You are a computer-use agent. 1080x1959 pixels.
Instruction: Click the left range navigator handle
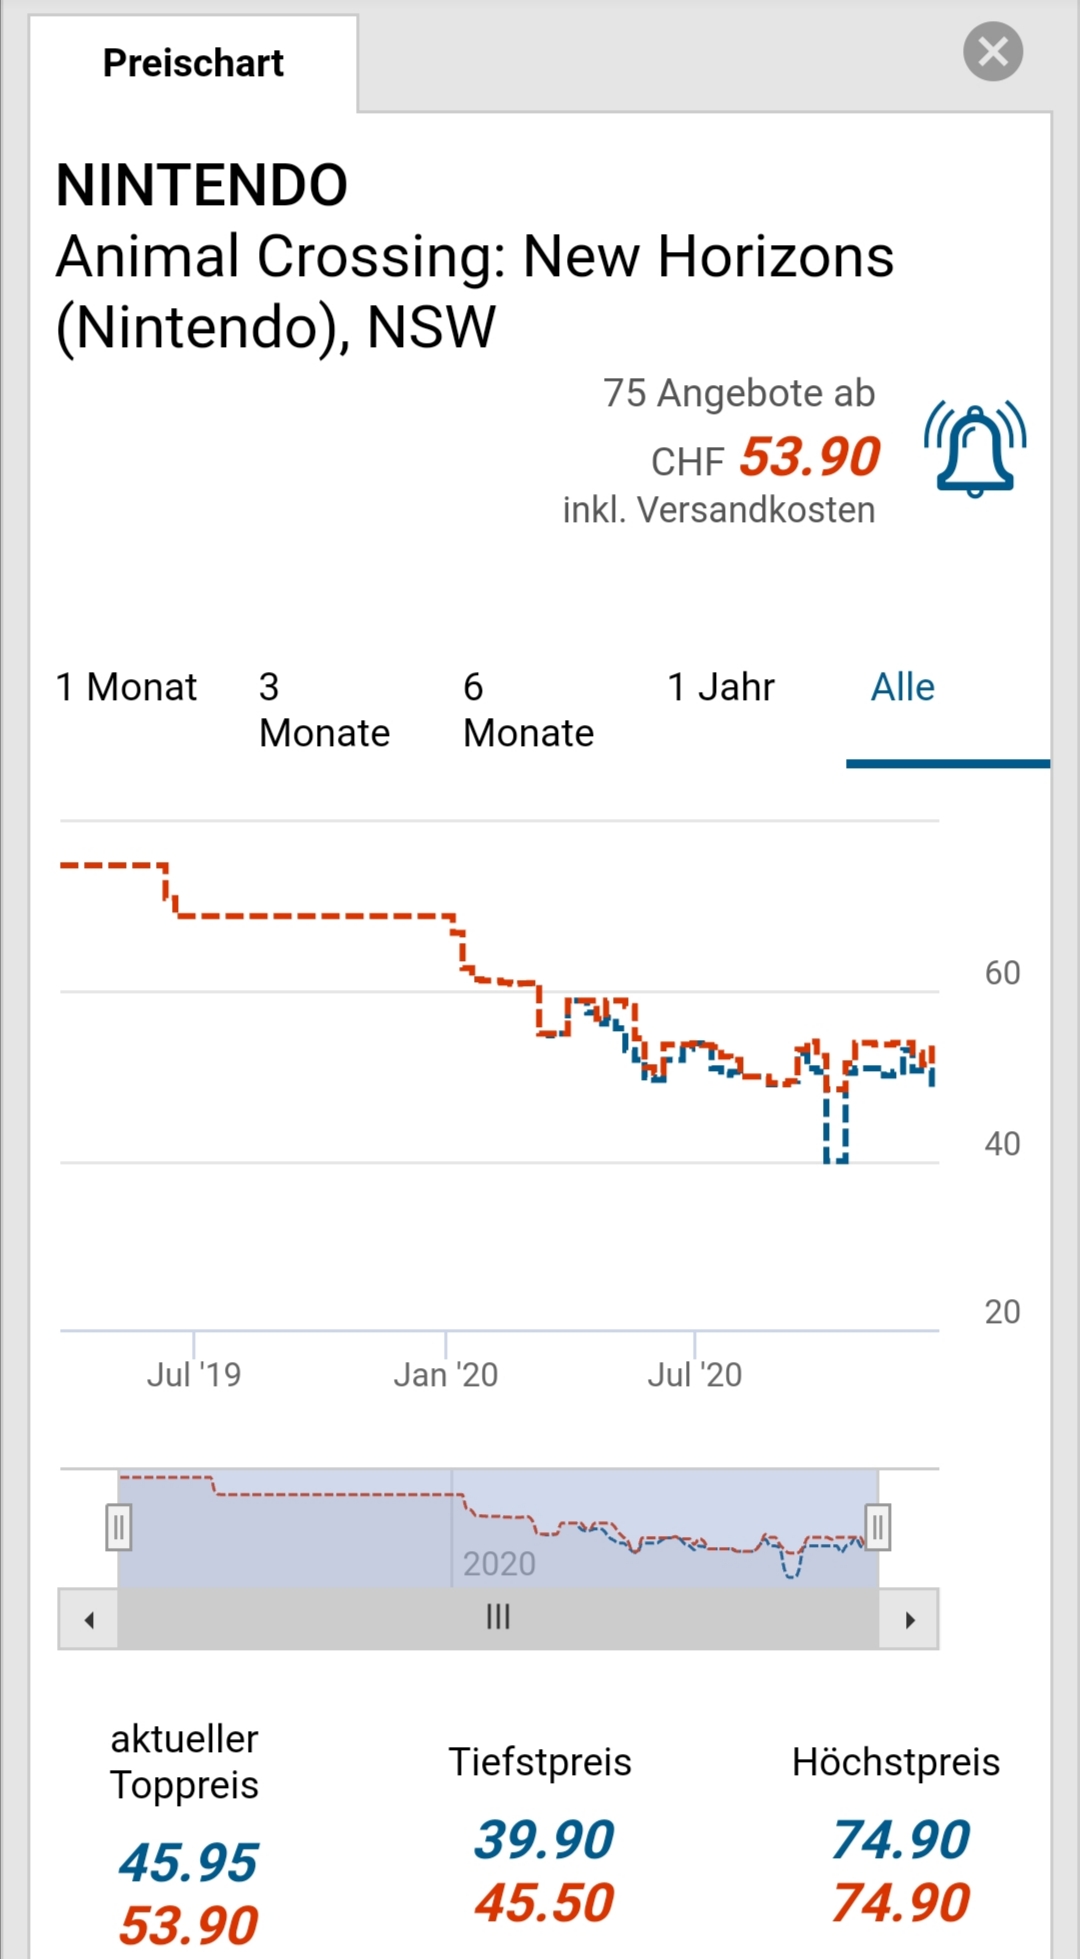click(x=118, y=1527)
